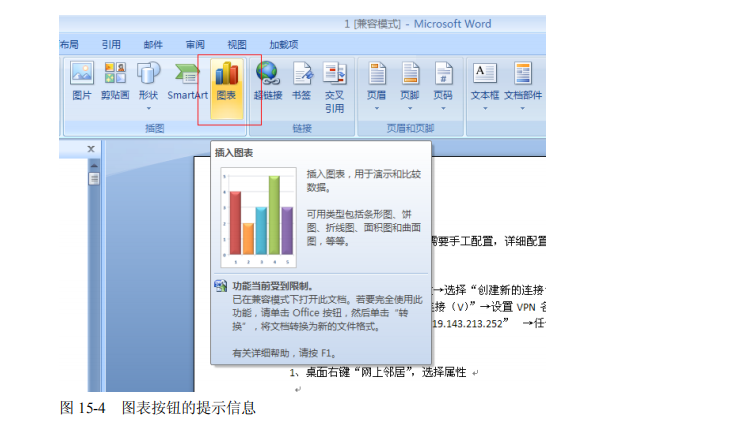Click the Microsoft Word title bar text
This screenshot has width=735, height=430.
(452, 24)
